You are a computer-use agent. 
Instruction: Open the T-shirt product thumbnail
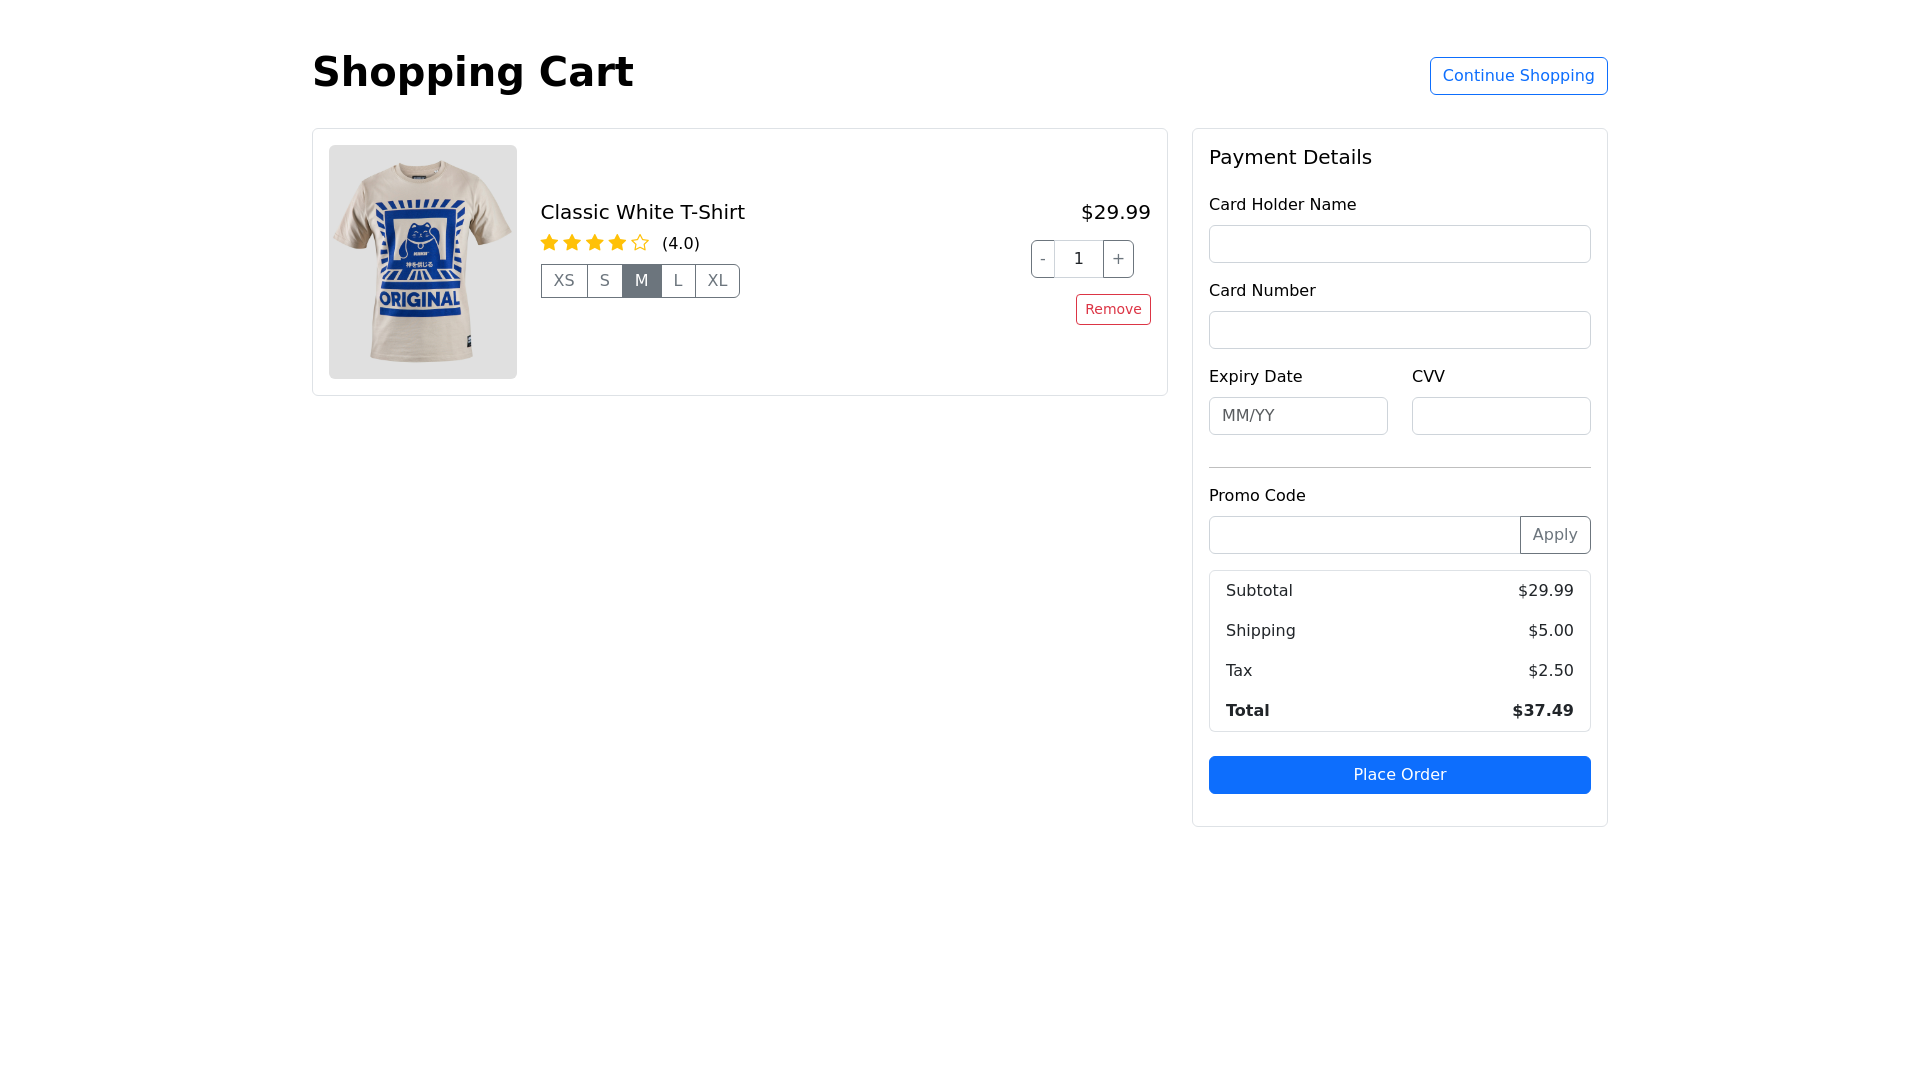click(x=423, y=262)
